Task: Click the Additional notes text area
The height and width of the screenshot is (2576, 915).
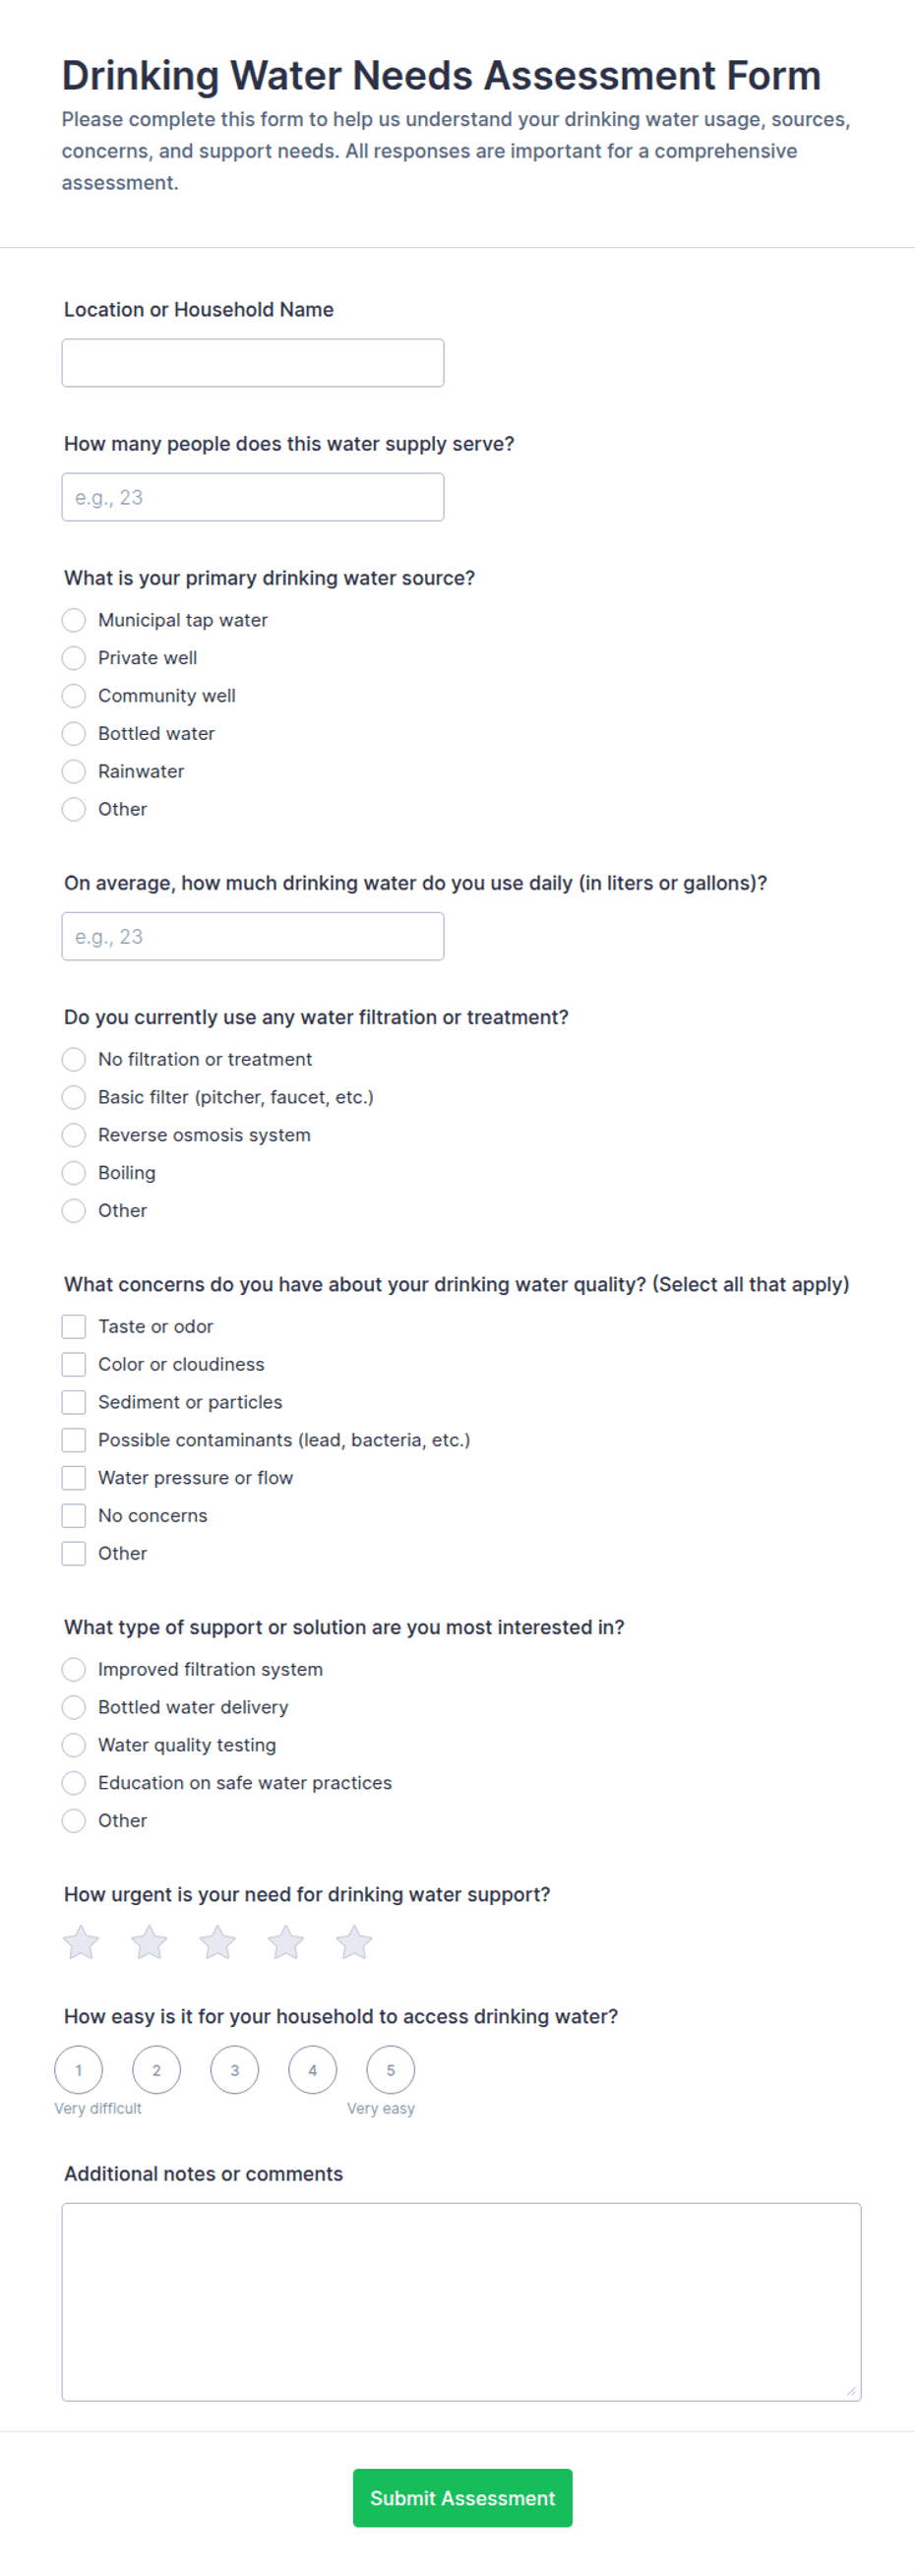Action: pyautogui.click(x=461, y=2302)
